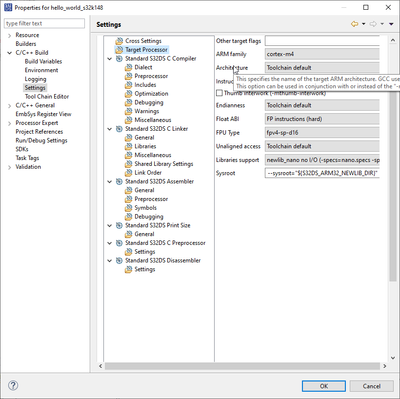The width and height of the screenshot is (400, 399).
Task: Click the compiler Miscellaneous folder icon
Action: pyautogui.click(x=128, y=120)
